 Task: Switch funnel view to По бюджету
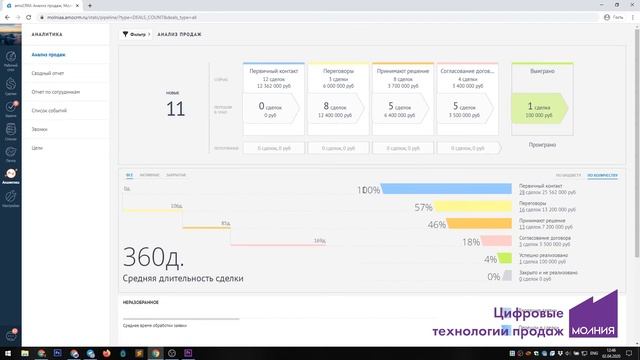(x=568, y=176)
